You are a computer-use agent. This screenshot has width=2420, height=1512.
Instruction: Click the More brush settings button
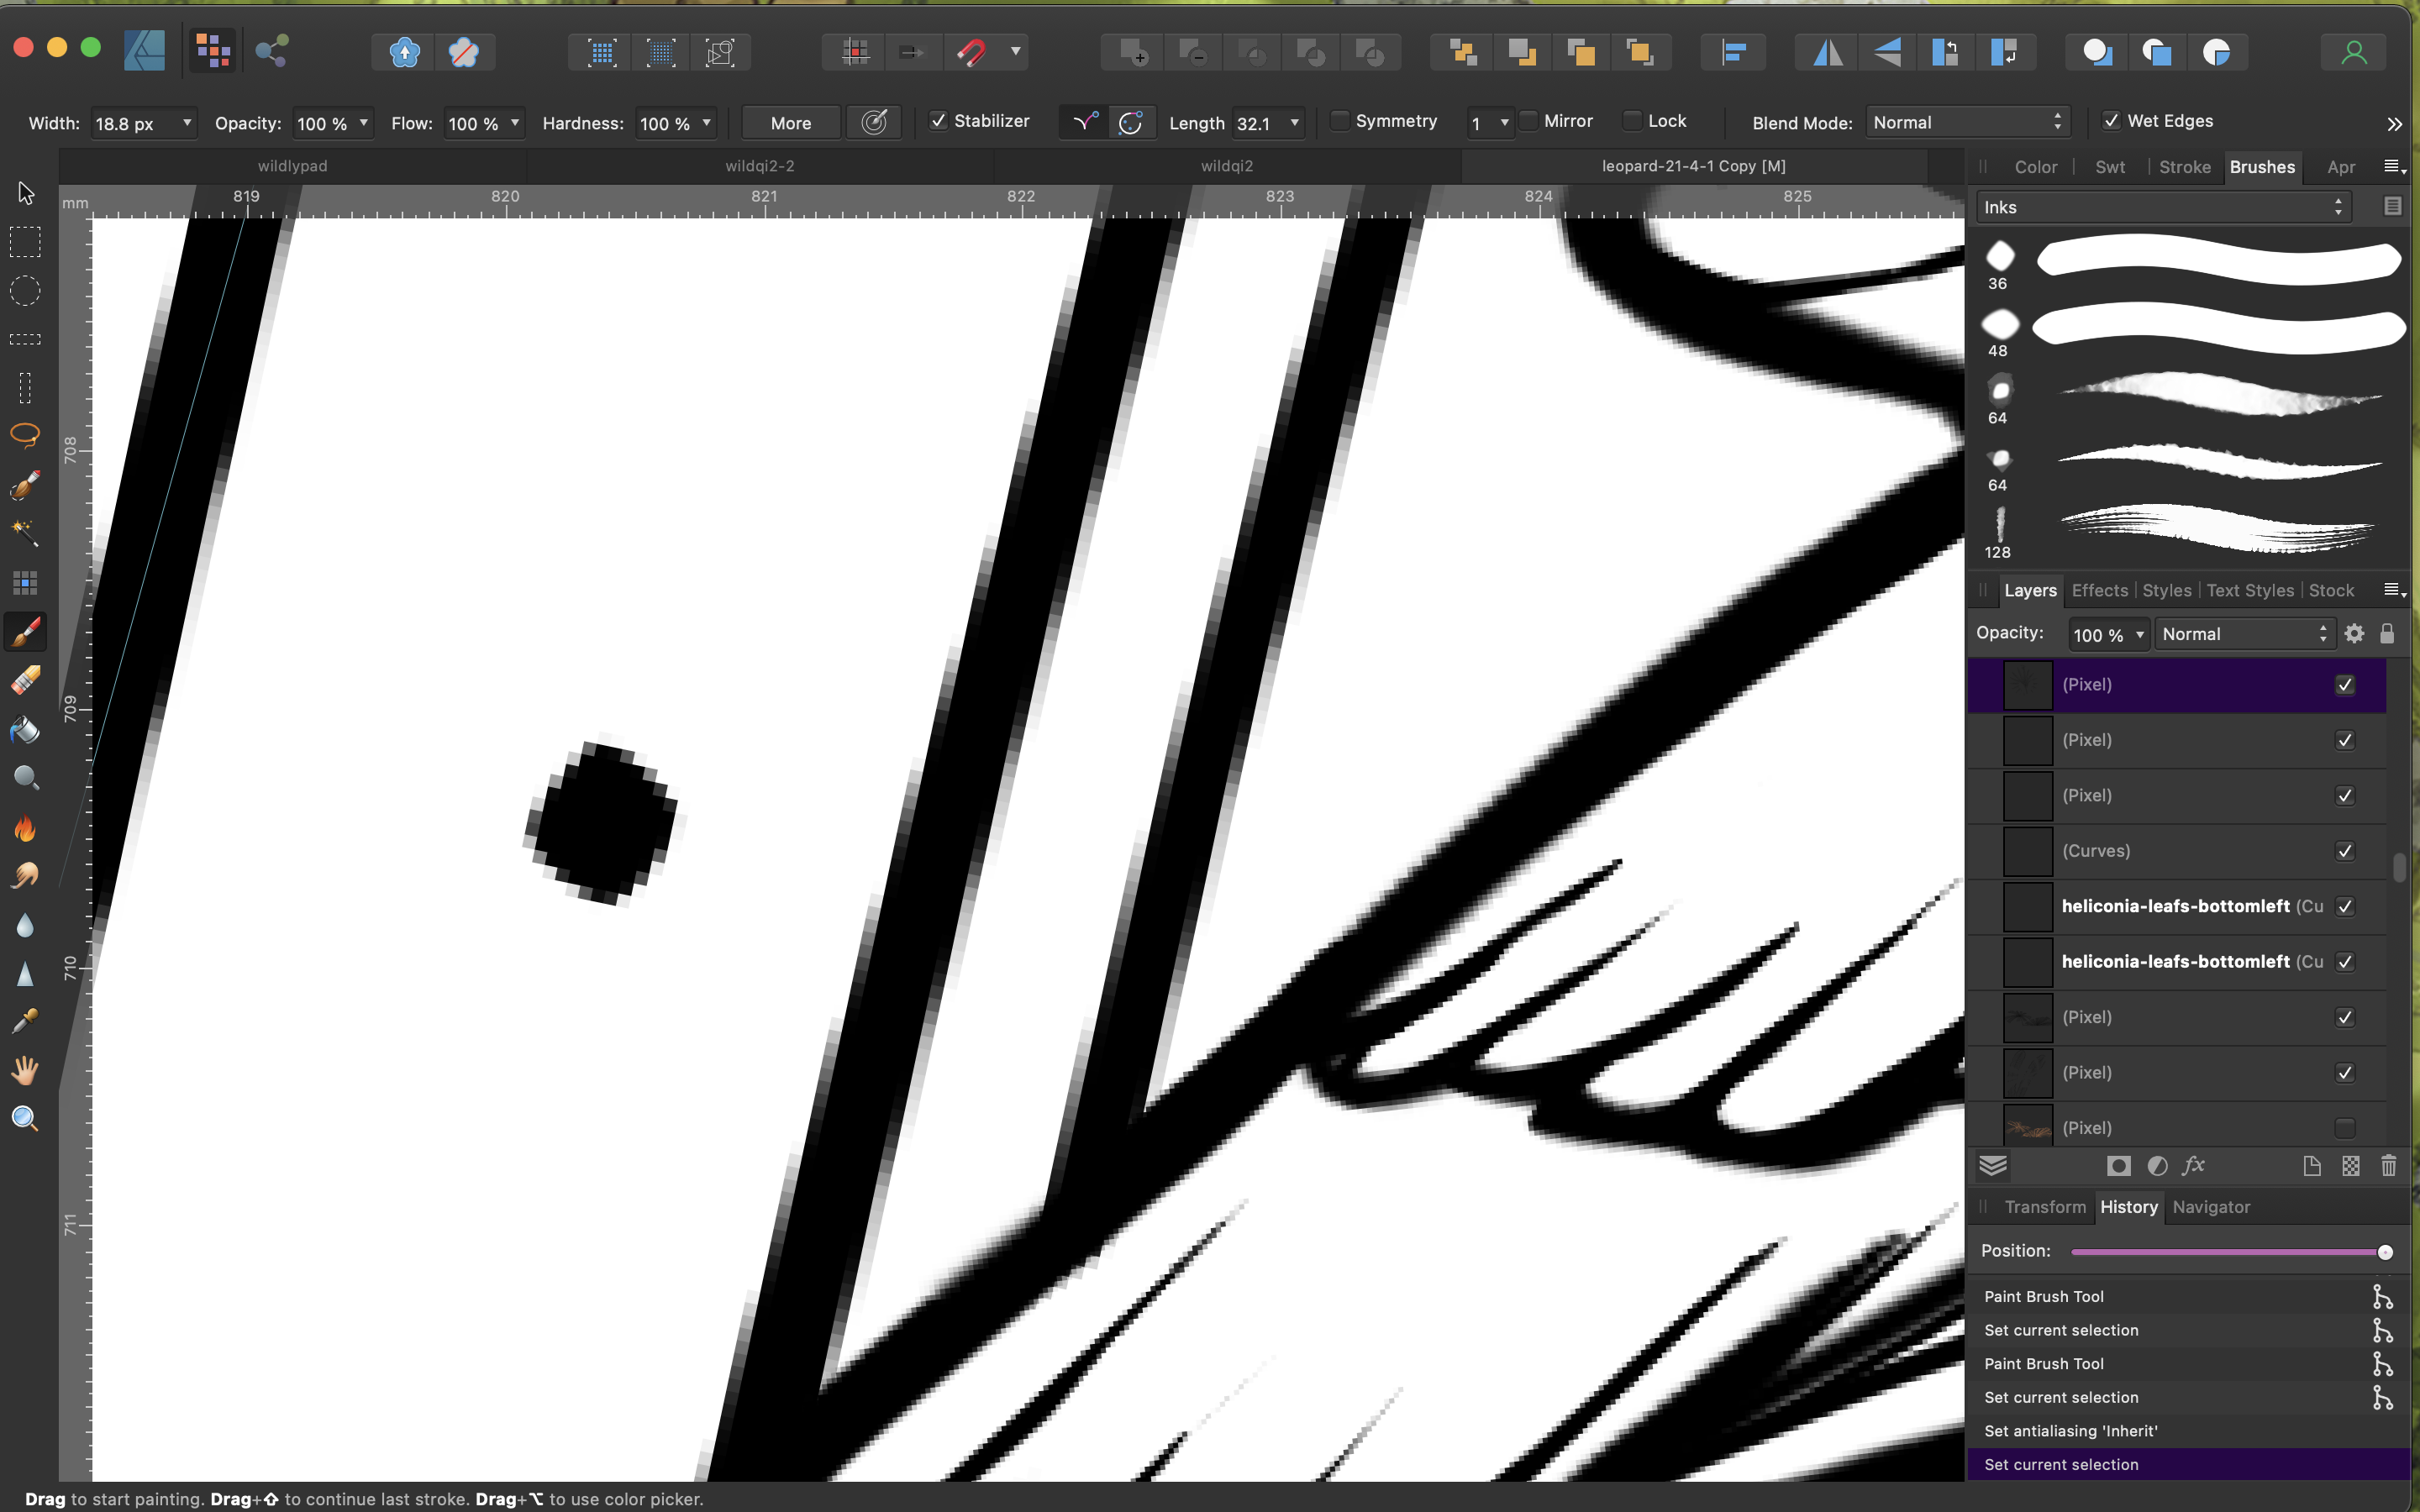pyautogui.click(x=791, y=123)
